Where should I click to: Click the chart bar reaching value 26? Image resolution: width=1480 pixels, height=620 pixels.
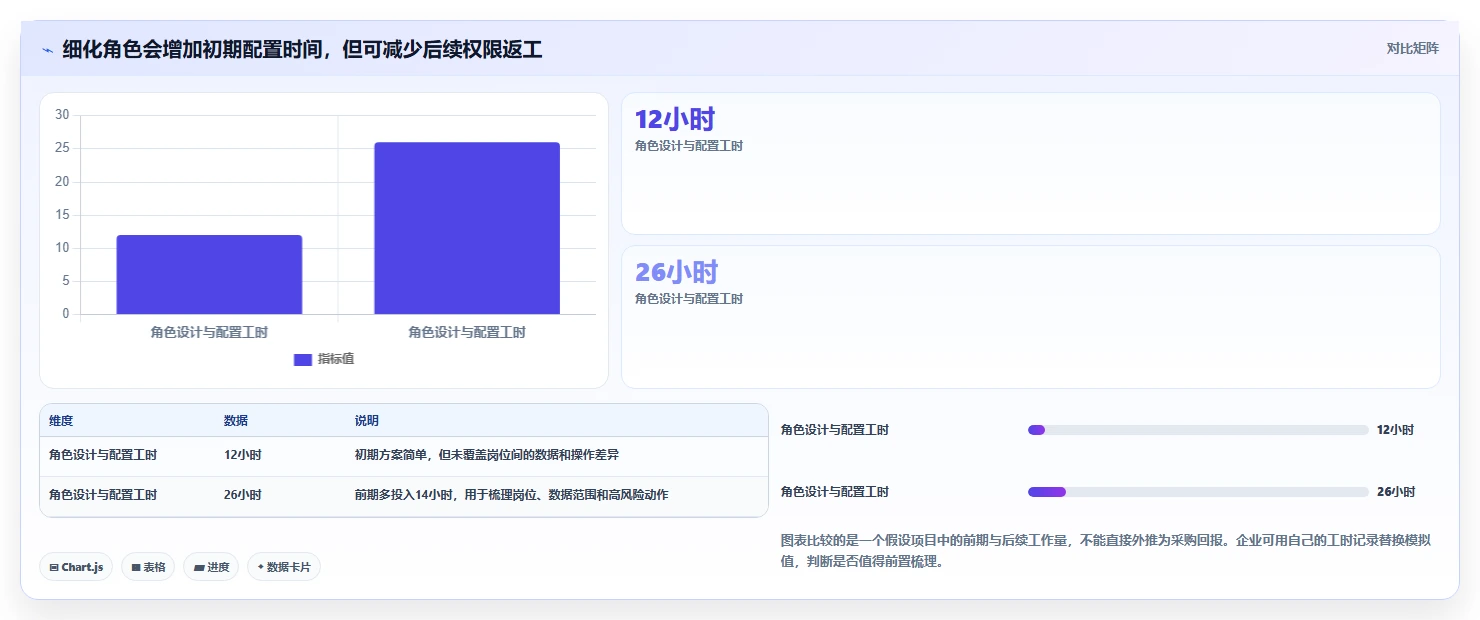467,228
